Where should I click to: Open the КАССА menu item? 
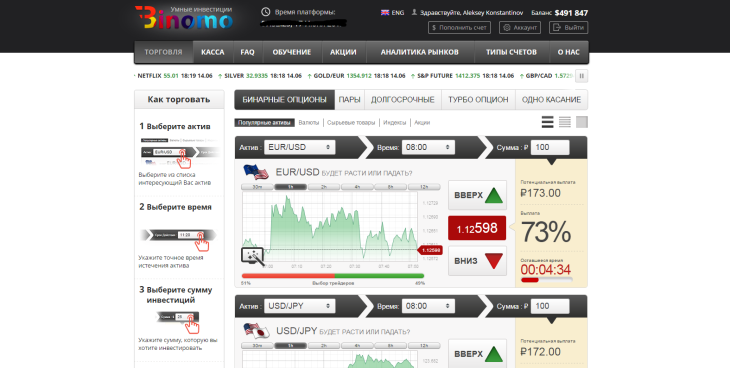pos(213,52)
